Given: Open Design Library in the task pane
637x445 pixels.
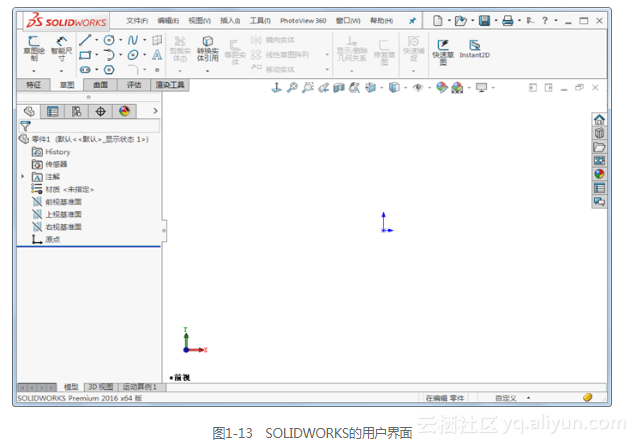Looking at the screenshot, I should [x=599, y=133].
